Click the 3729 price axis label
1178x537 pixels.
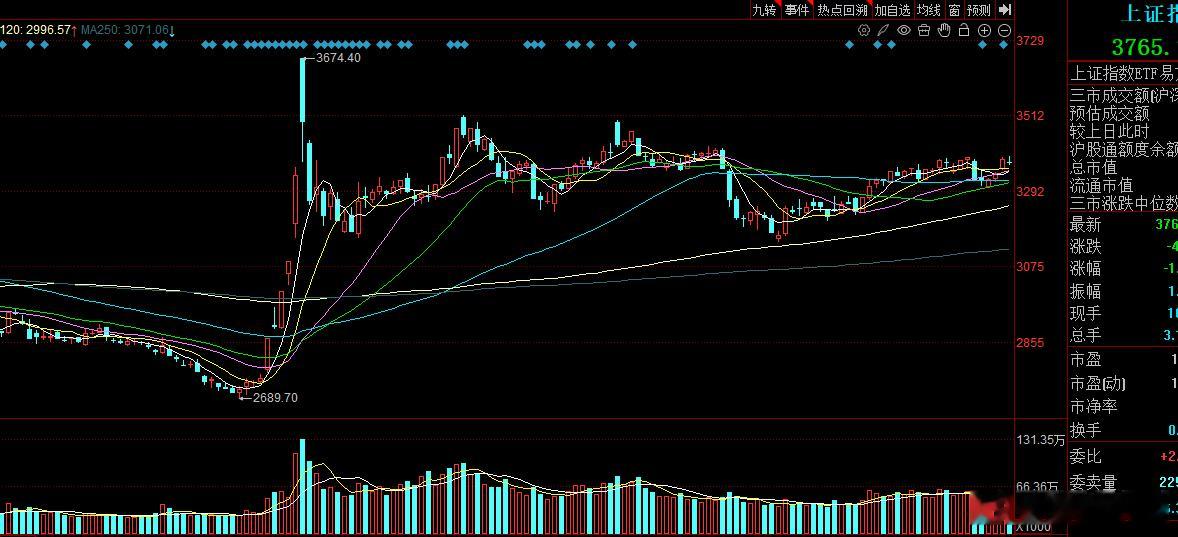(x=1029, y=41)
